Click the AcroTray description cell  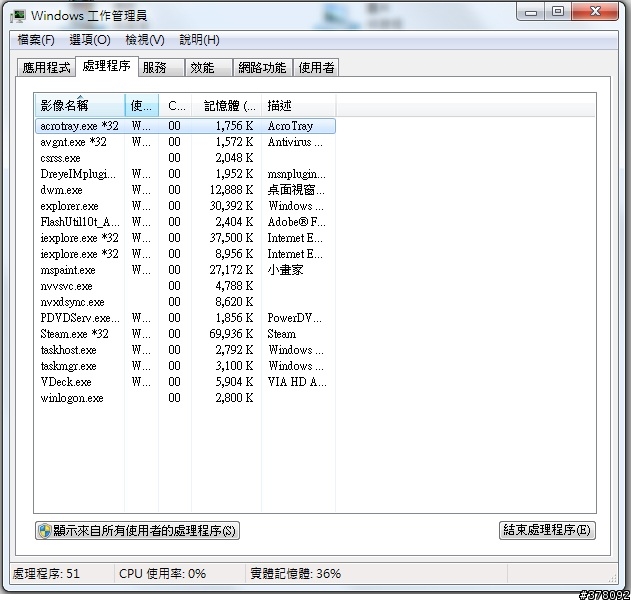click(290, 126)
